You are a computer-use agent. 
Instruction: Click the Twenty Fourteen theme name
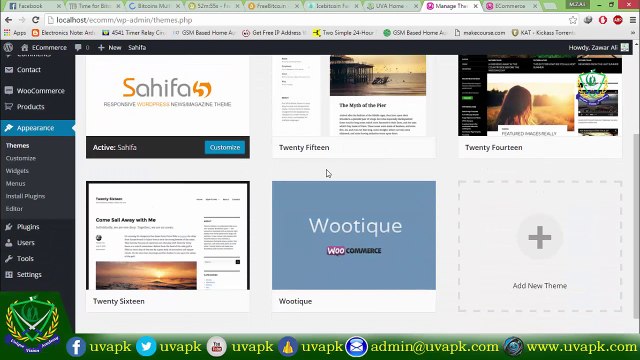tap(493, 147)
